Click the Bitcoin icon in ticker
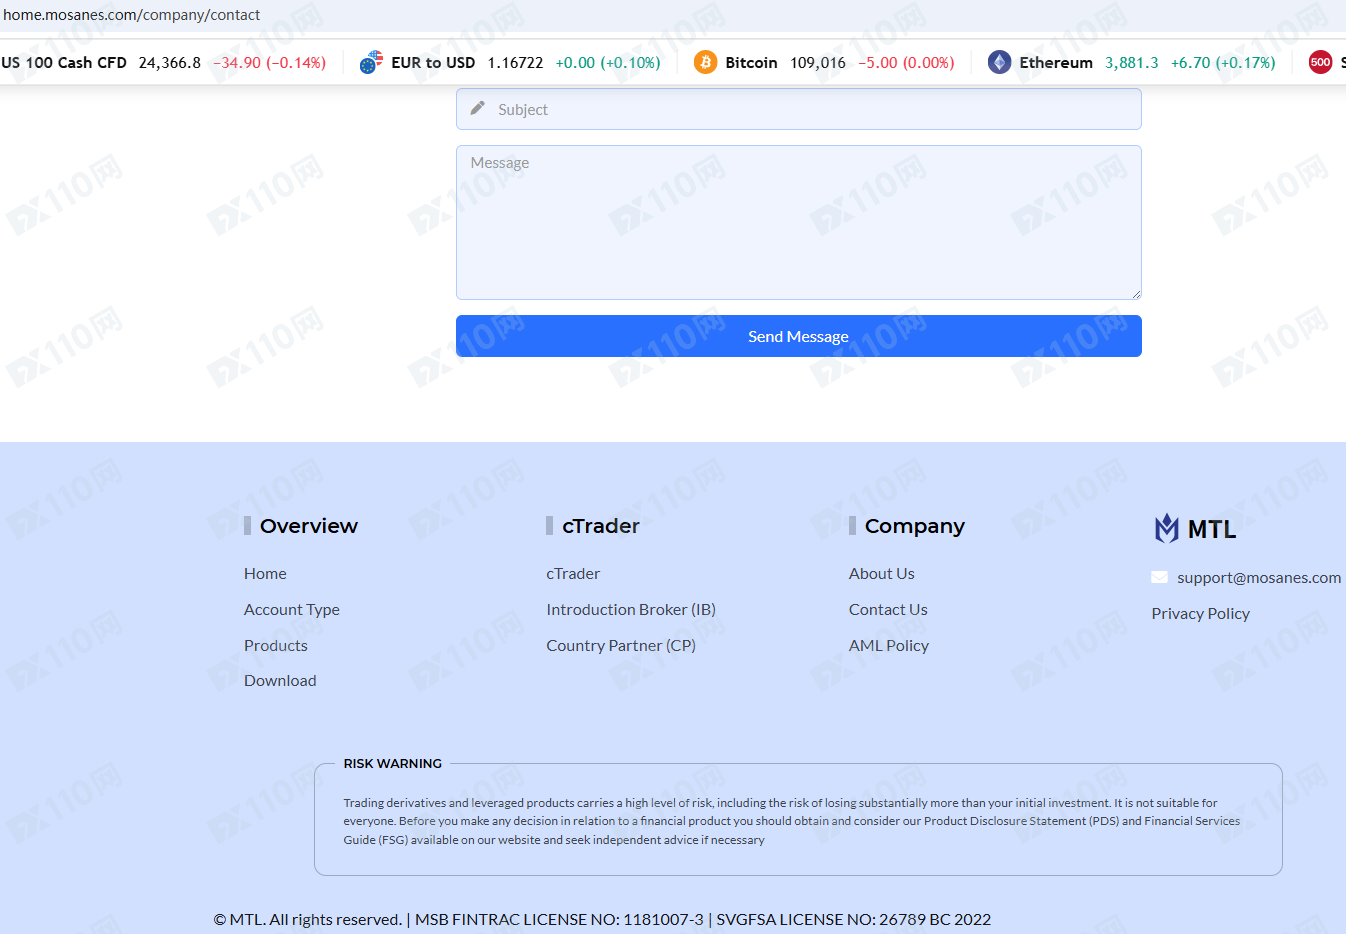The image size is (1346, 934). (705, 62)
